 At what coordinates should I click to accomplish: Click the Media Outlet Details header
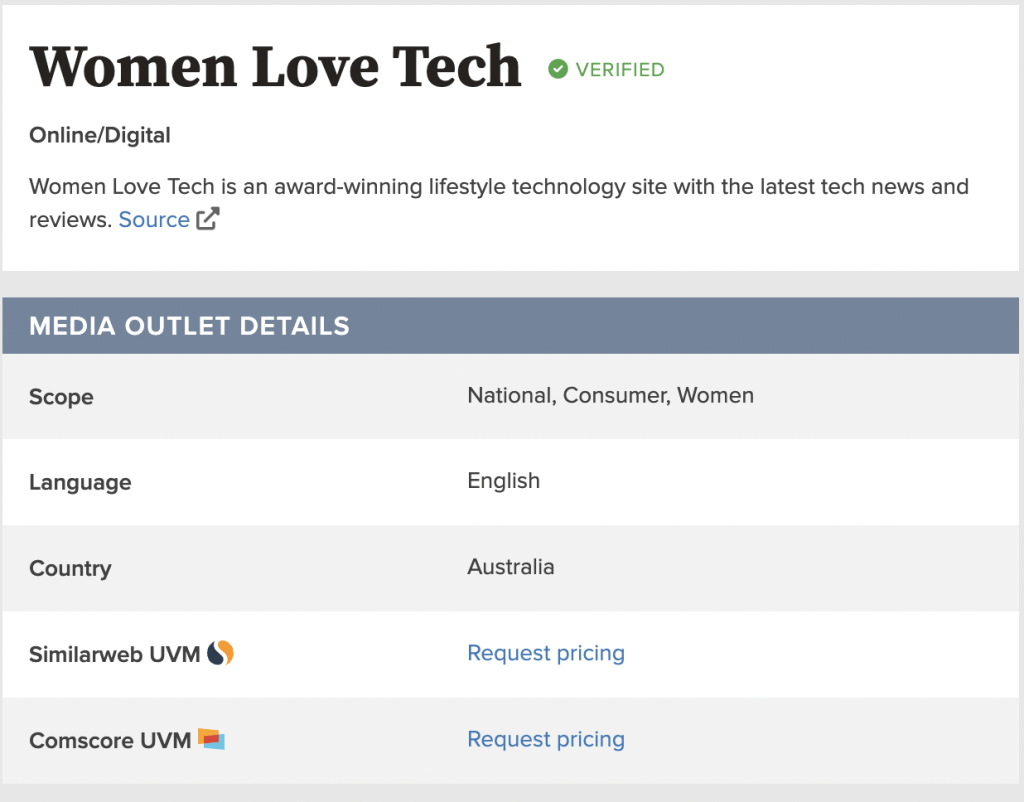tap(190, 326)
